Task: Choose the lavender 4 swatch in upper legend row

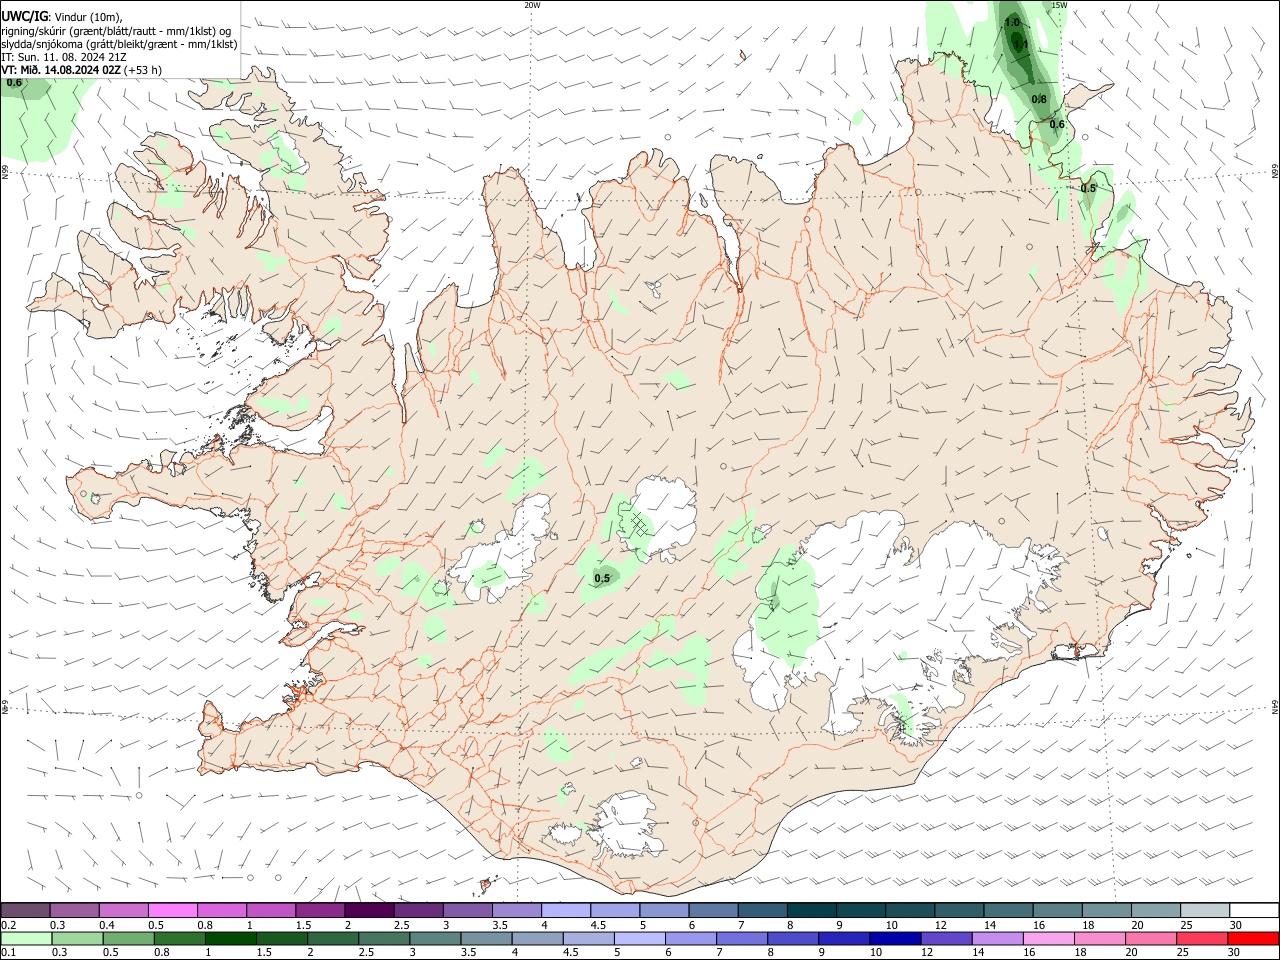Action: pyautogui.click(x=564, y=910)
